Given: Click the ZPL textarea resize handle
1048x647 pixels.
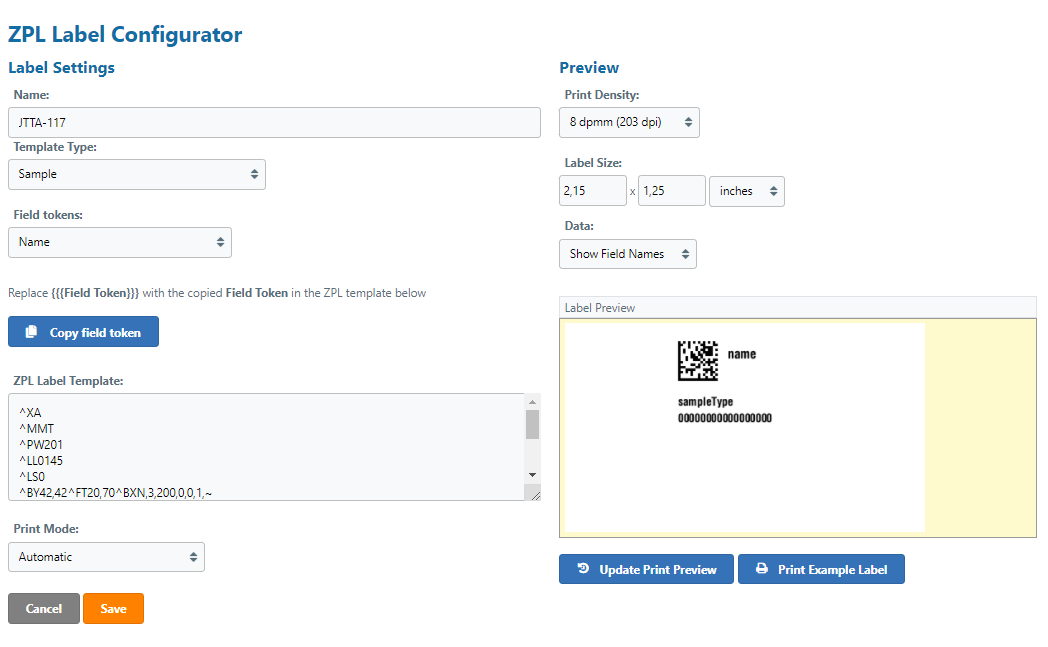Looking at the screenshot, I should pyautogui.click(x=534, y=494).
